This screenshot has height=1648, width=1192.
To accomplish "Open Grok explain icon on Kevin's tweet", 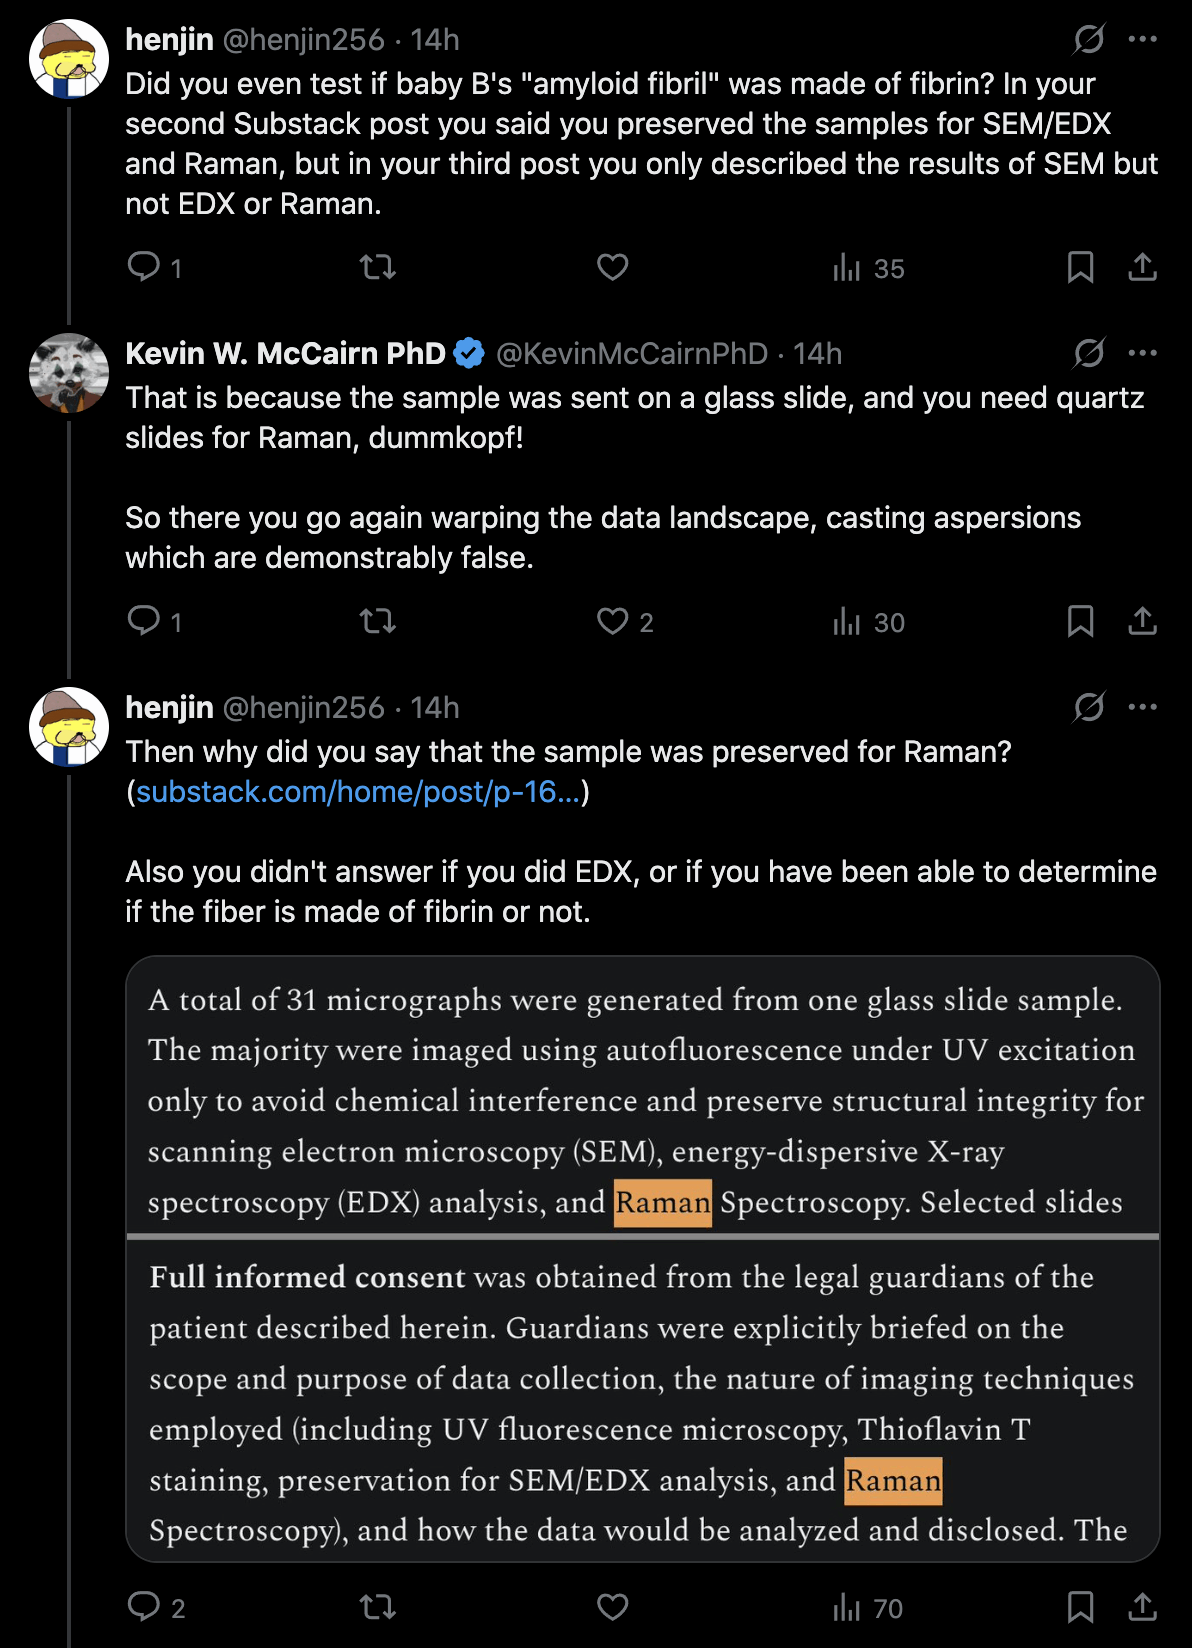I will [x=1089, y=353].
